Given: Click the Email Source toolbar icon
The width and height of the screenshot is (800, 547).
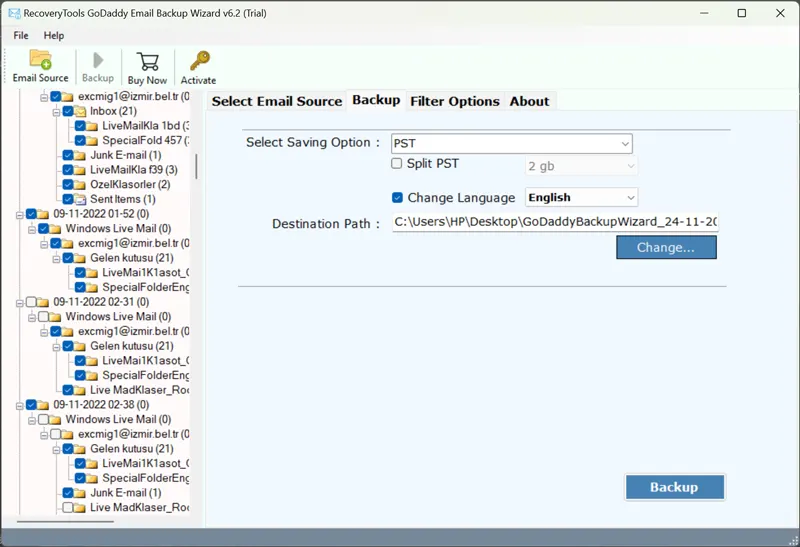Looking at the screenshot, I should tap(40, 61).
